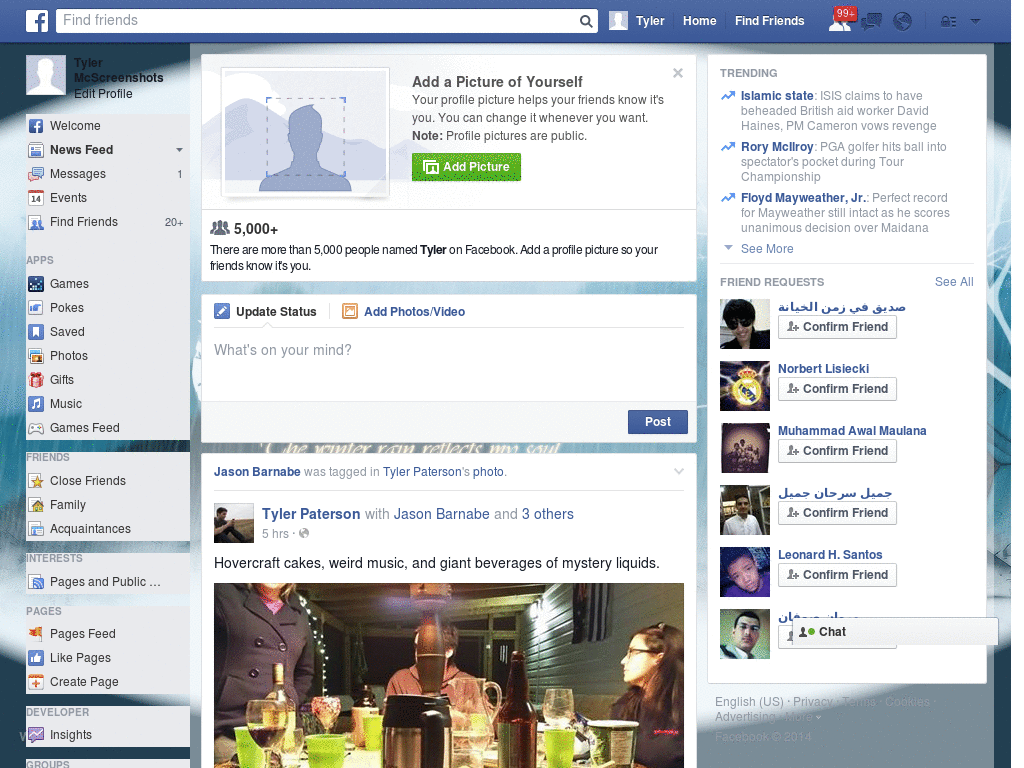Confirm Leonard H. Santos friend request
This screenshot has width=1024, height=768.
pyautogui.click(x=837, y=575)
